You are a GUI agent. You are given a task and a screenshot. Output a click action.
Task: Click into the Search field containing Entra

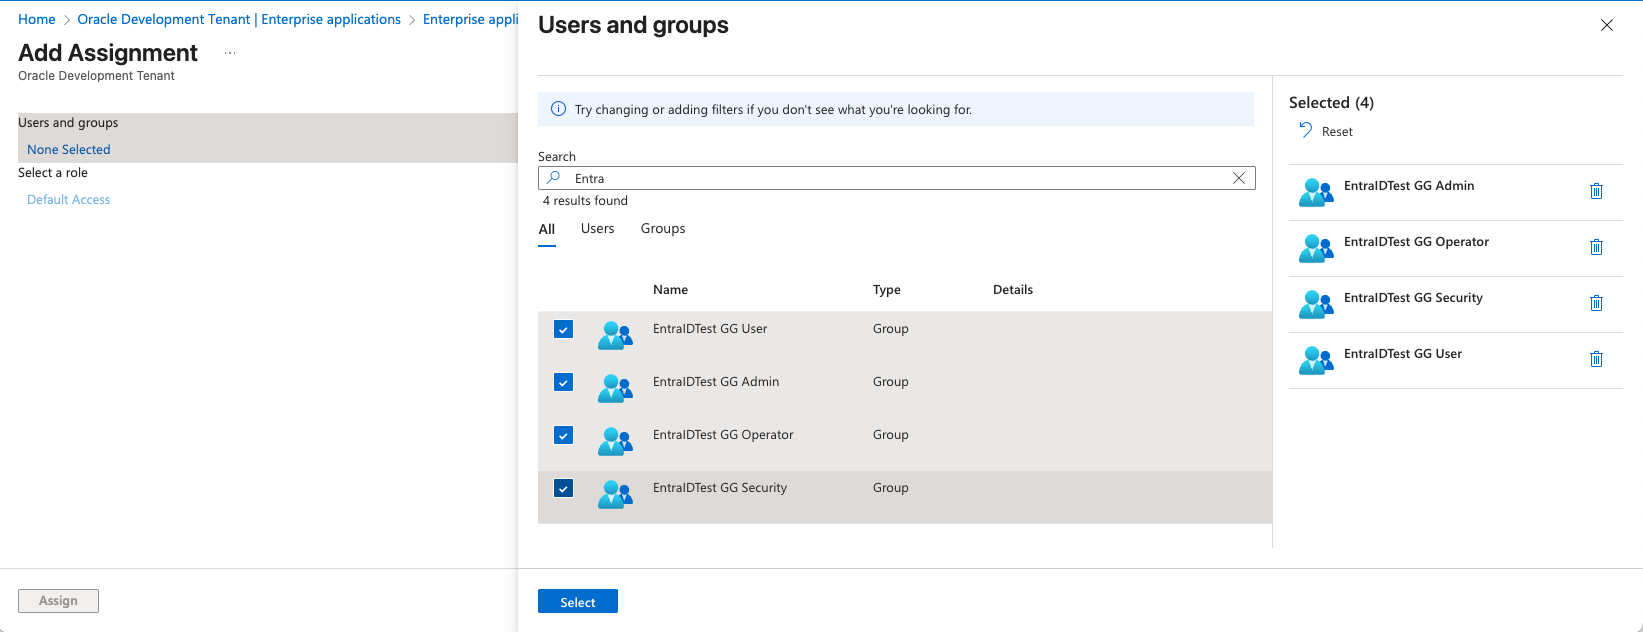897,178
